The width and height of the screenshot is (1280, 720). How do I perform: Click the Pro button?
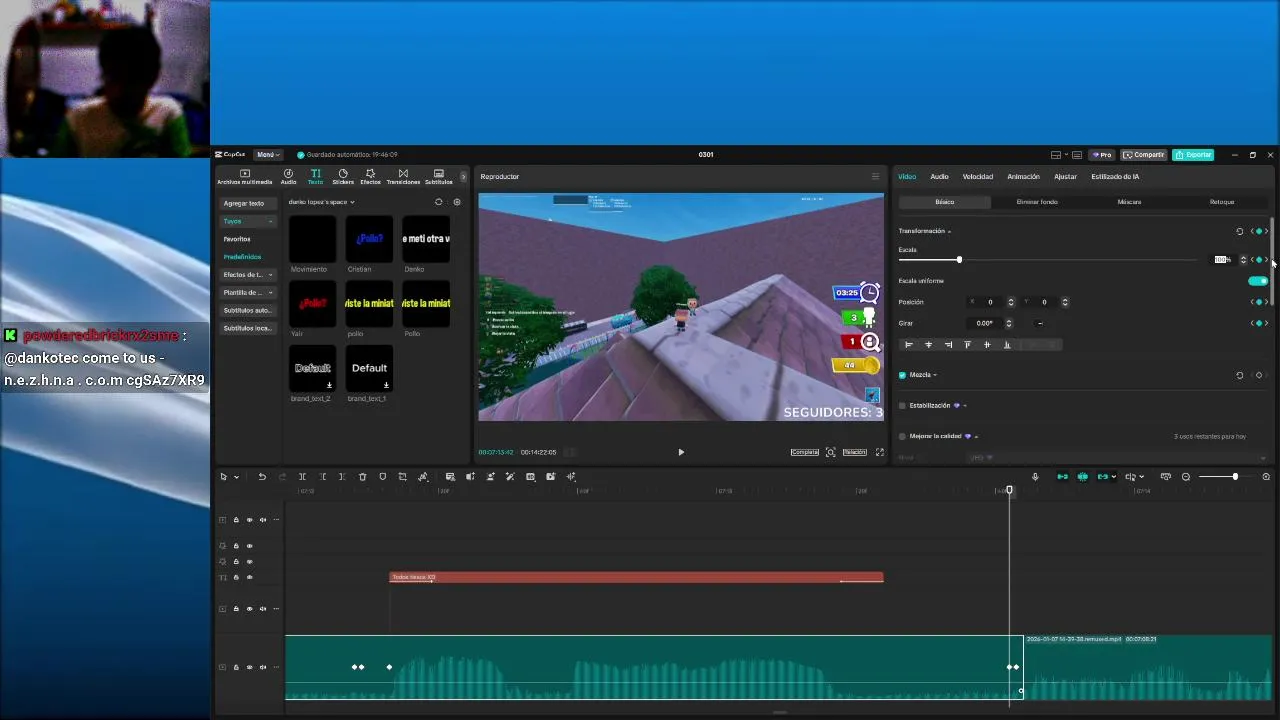click(x=1102, y=155)
